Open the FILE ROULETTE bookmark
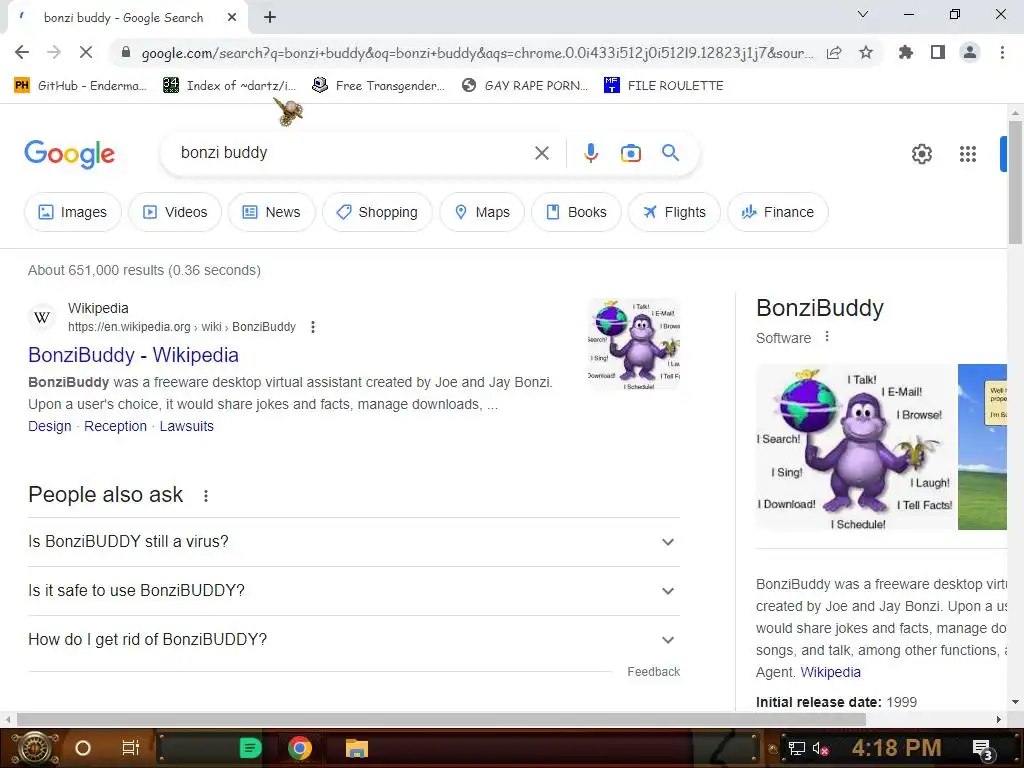This screenshot has height=768, width=1024. (x=664, y=86)
